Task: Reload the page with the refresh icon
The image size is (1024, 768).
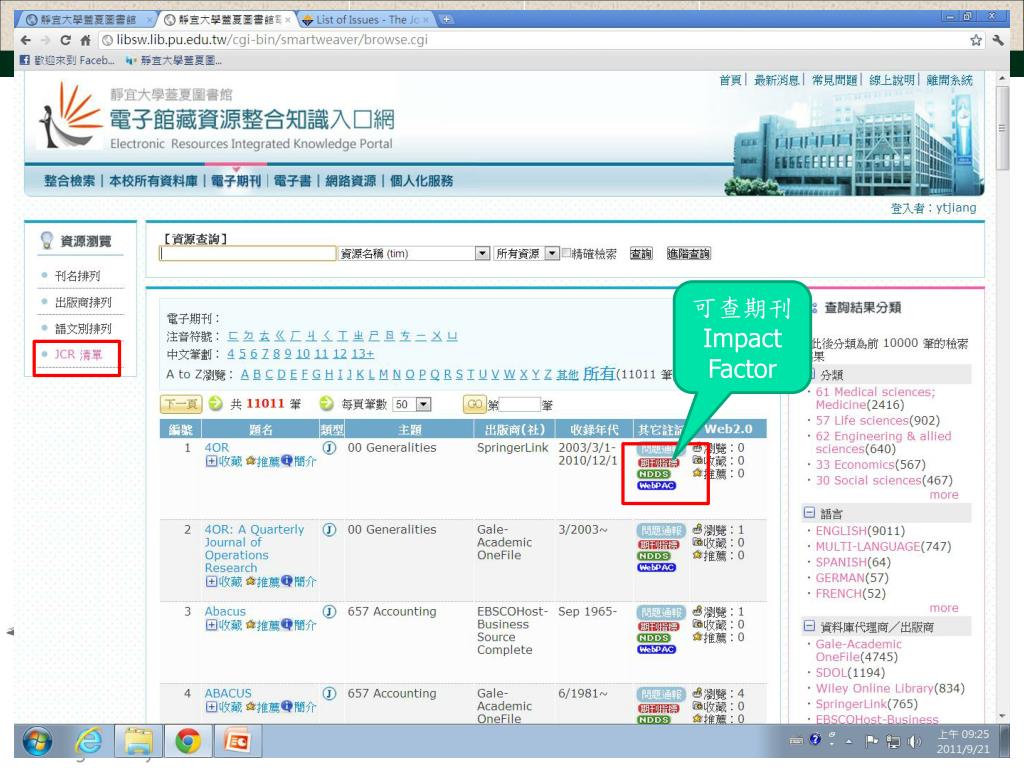Action: tap(65, 40)
